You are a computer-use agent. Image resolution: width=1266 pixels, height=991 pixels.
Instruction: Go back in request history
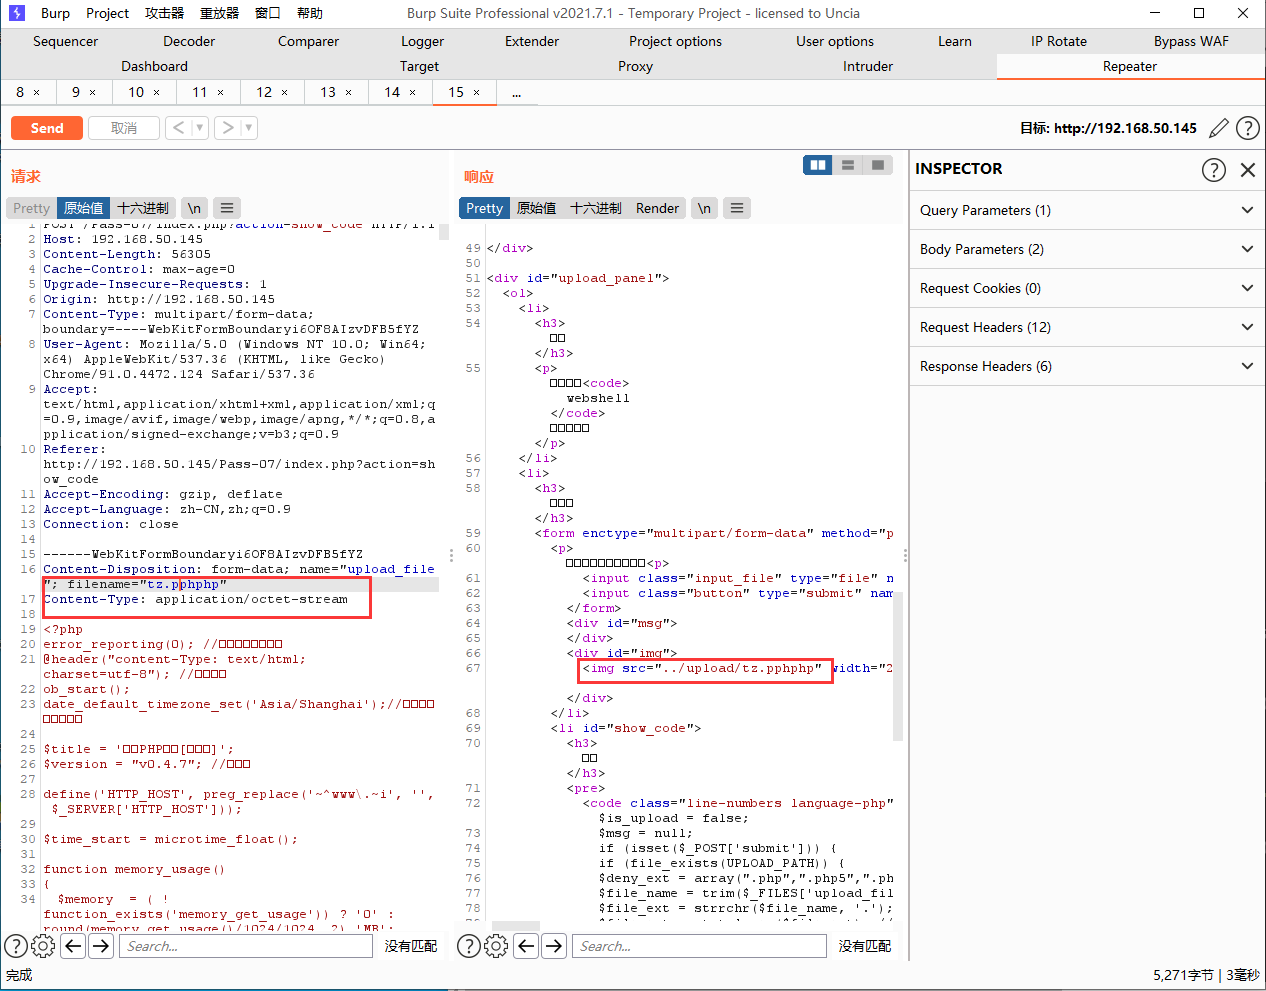click(x=178, y=128)
